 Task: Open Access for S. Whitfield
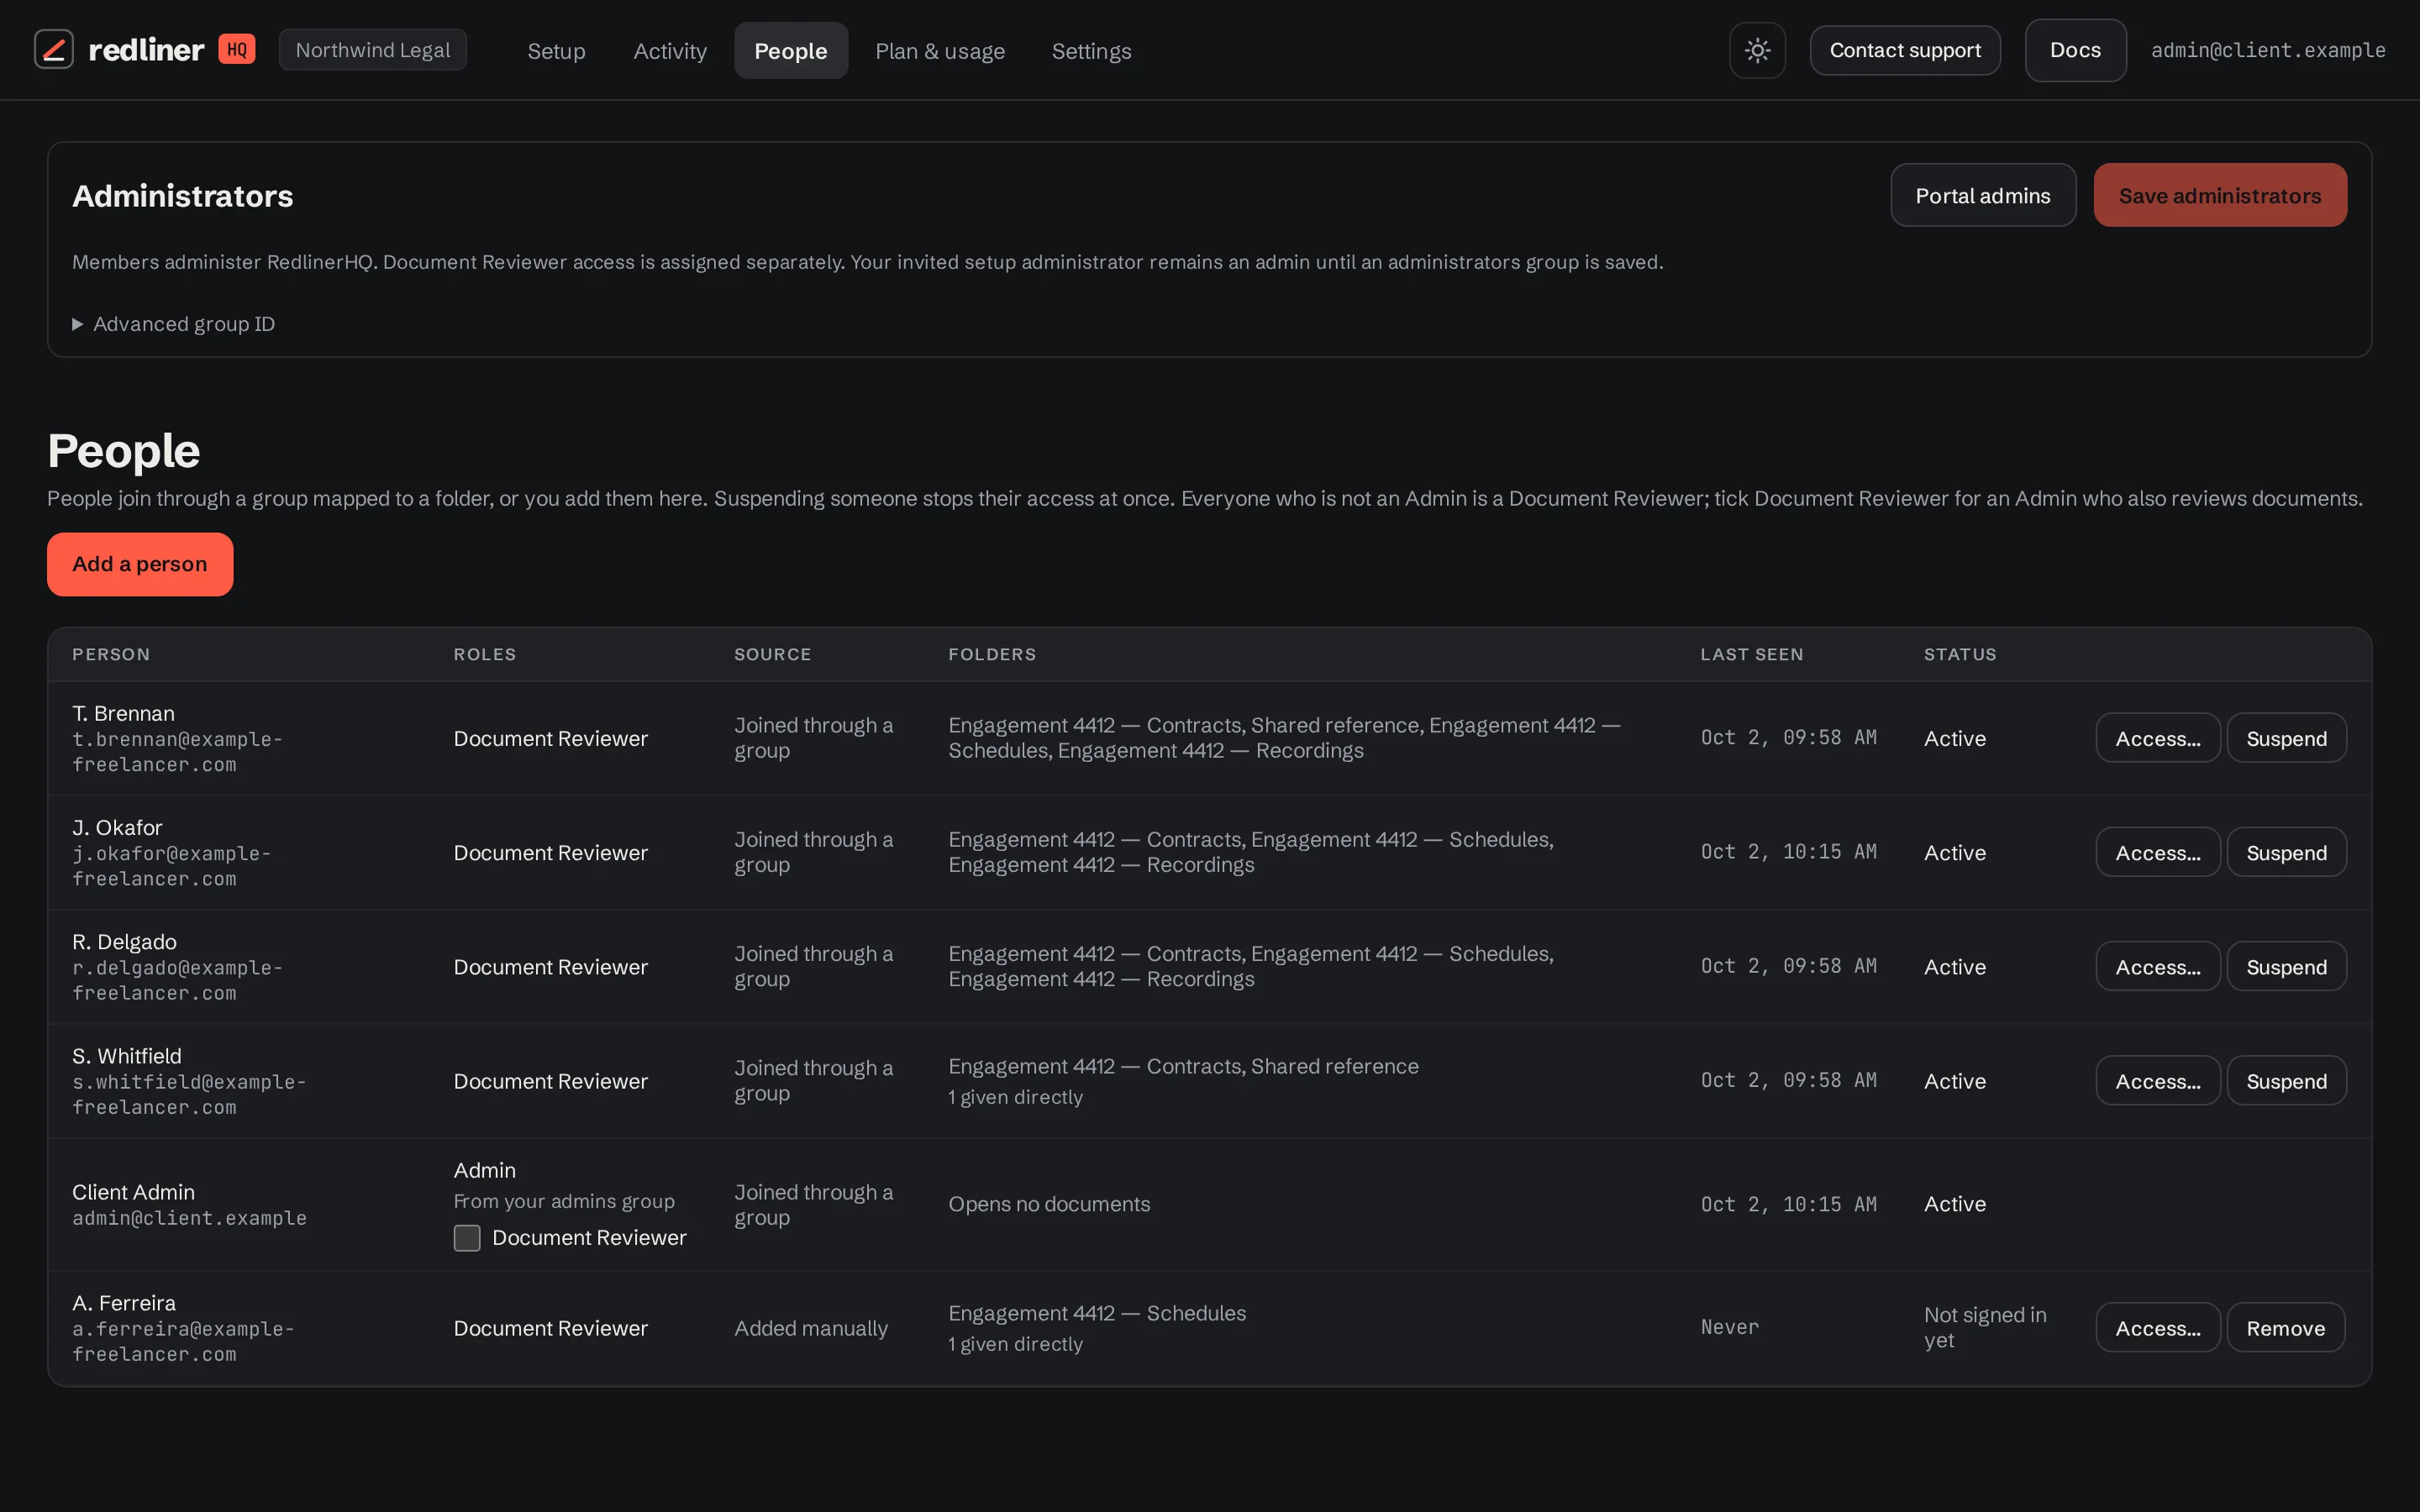[x=2158, y=1081]
